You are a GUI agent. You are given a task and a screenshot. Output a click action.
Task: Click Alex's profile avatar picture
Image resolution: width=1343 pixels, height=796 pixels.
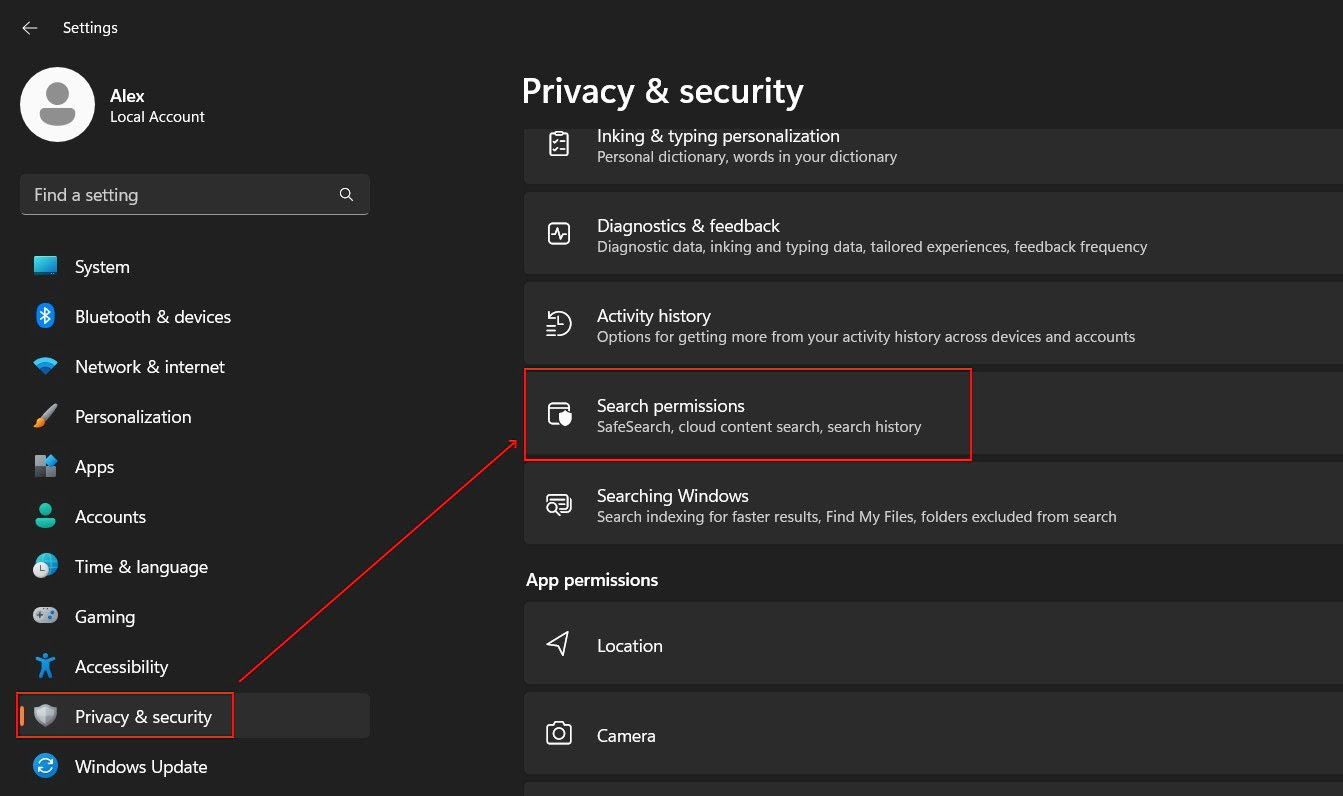pos(57,105)
